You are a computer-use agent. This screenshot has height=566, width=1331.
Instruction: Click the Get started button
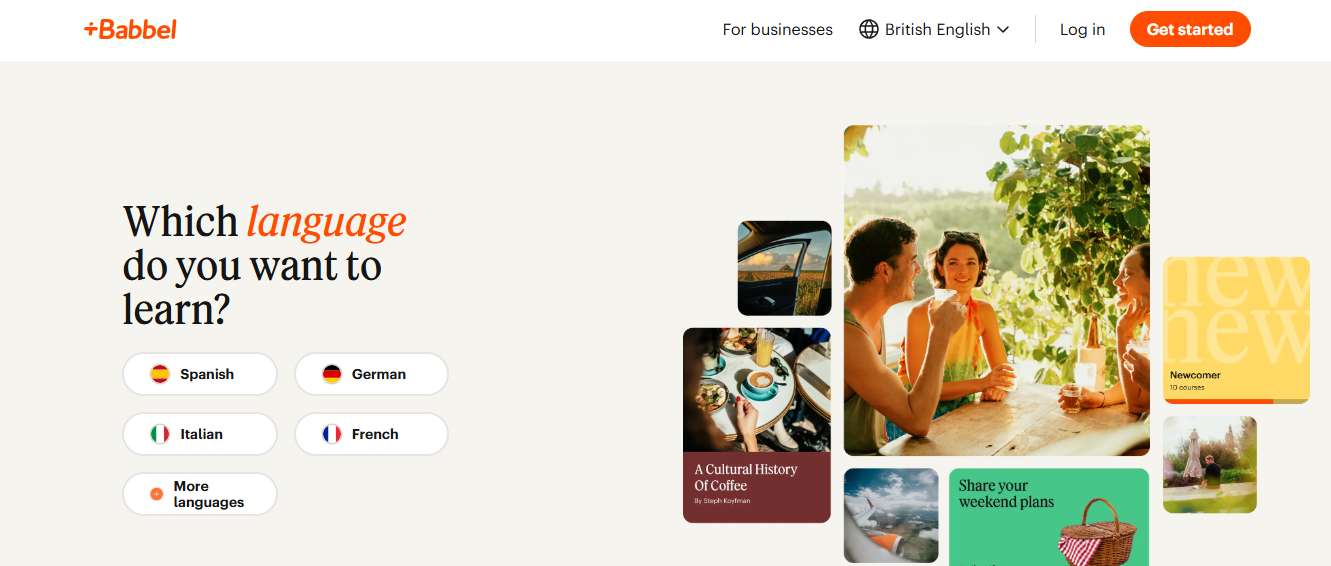coord(1190,29)
